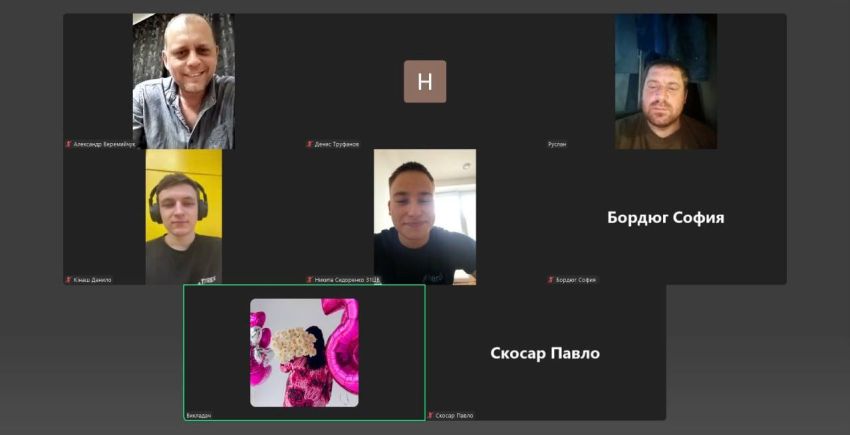Click muted mic icon beside Никита Сидоренко

(x=310, y=280)
